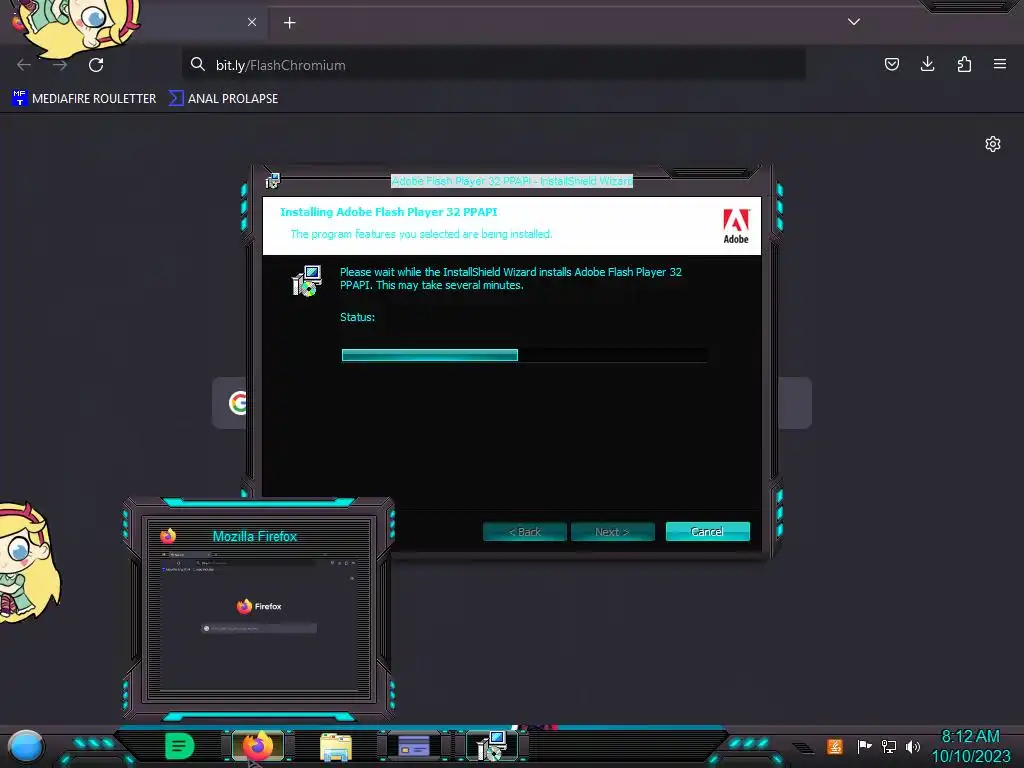This screenshot has width=1024, height=768.
Task: Click the 'Status:' label
Action: tap(357, 317)
